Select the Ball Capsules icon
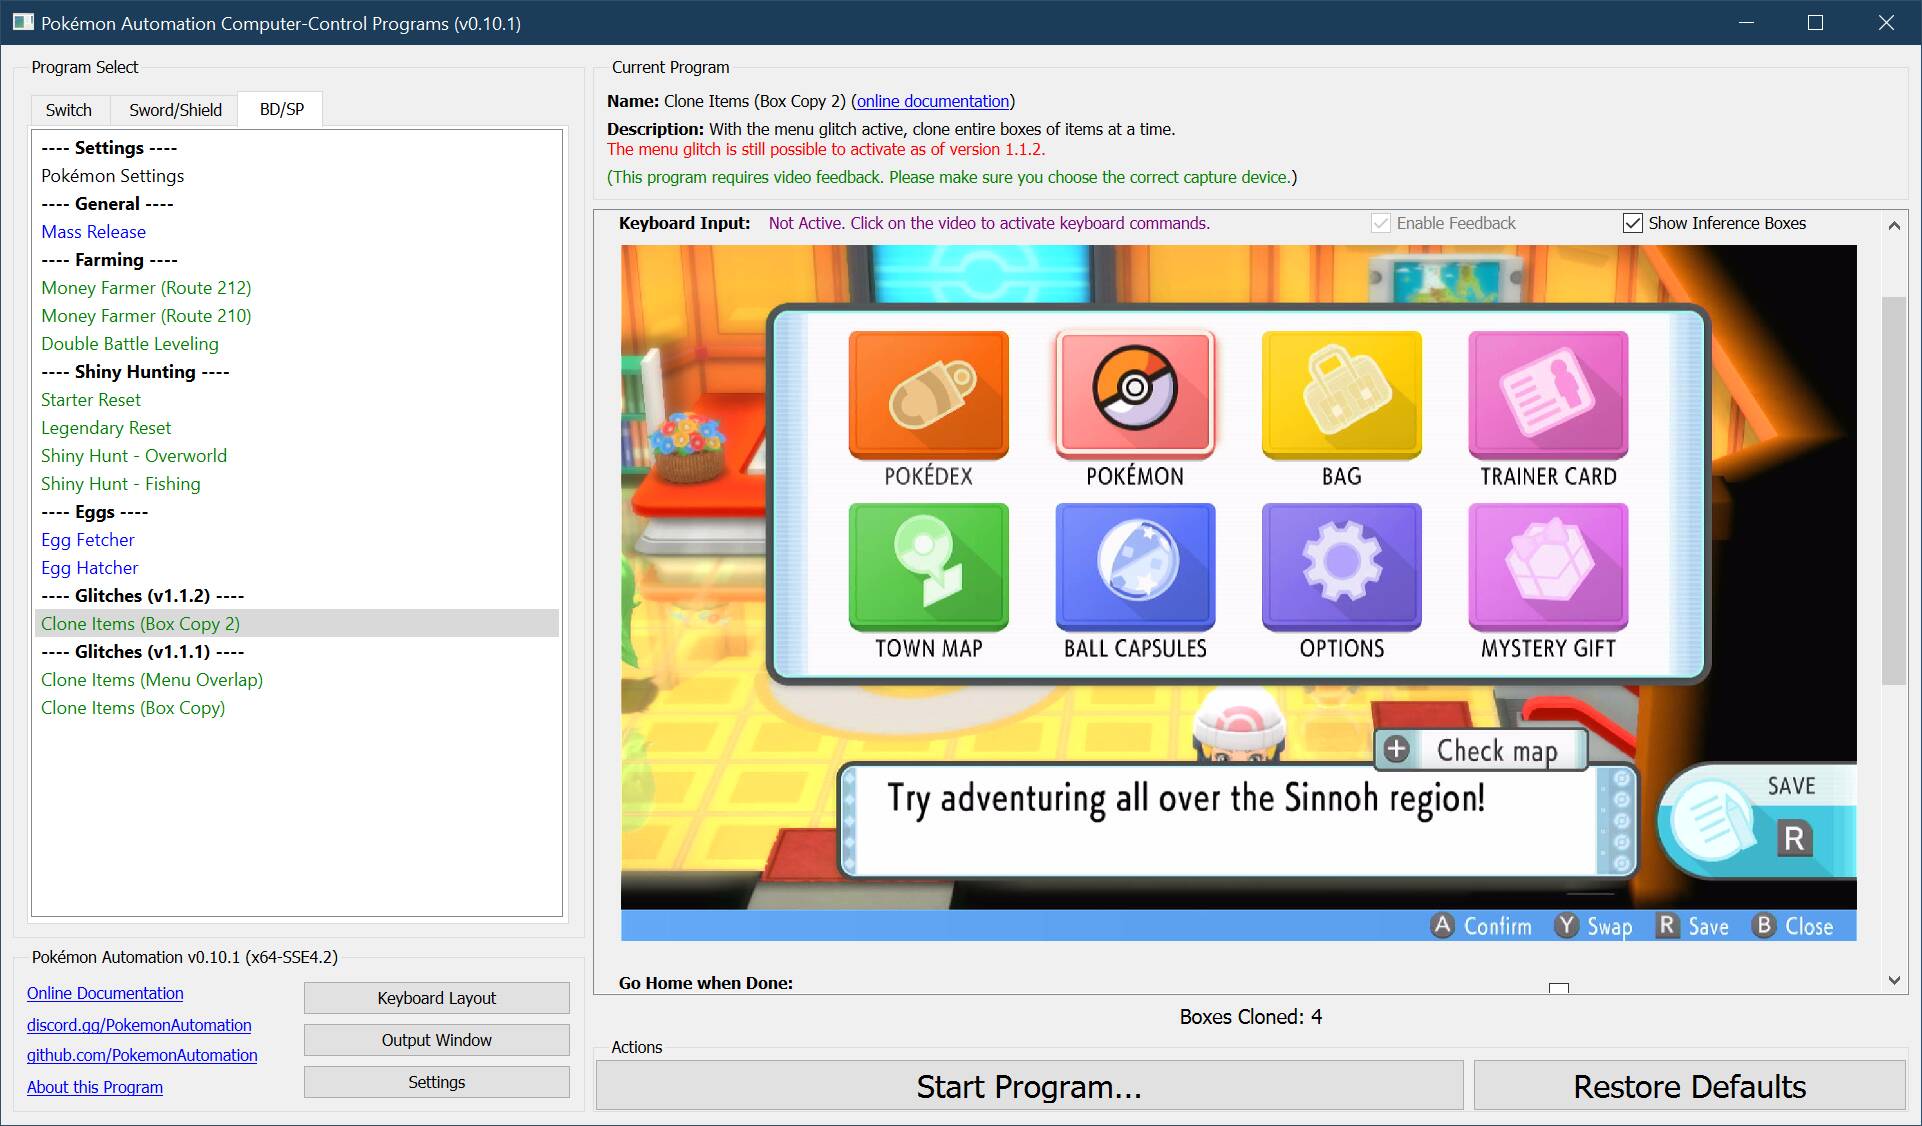1922x1126 pixels. pos(1135,566)
